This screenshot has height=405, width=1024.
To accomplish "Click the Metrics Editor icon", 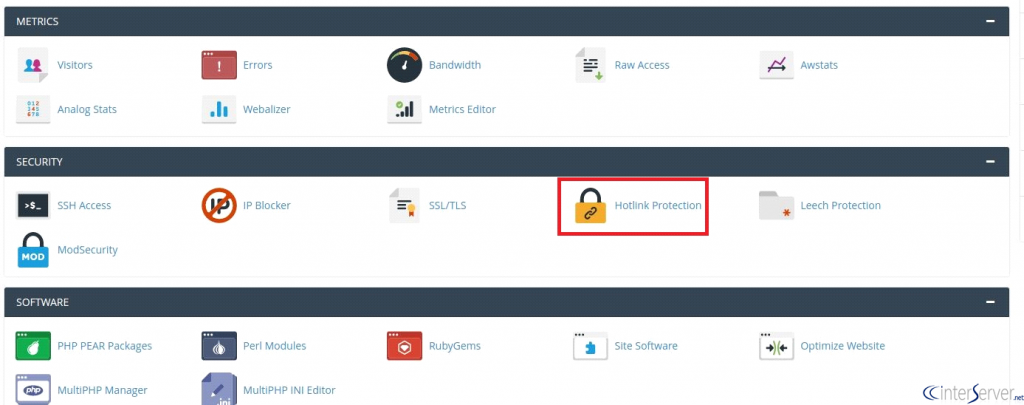I will point(404,109).
